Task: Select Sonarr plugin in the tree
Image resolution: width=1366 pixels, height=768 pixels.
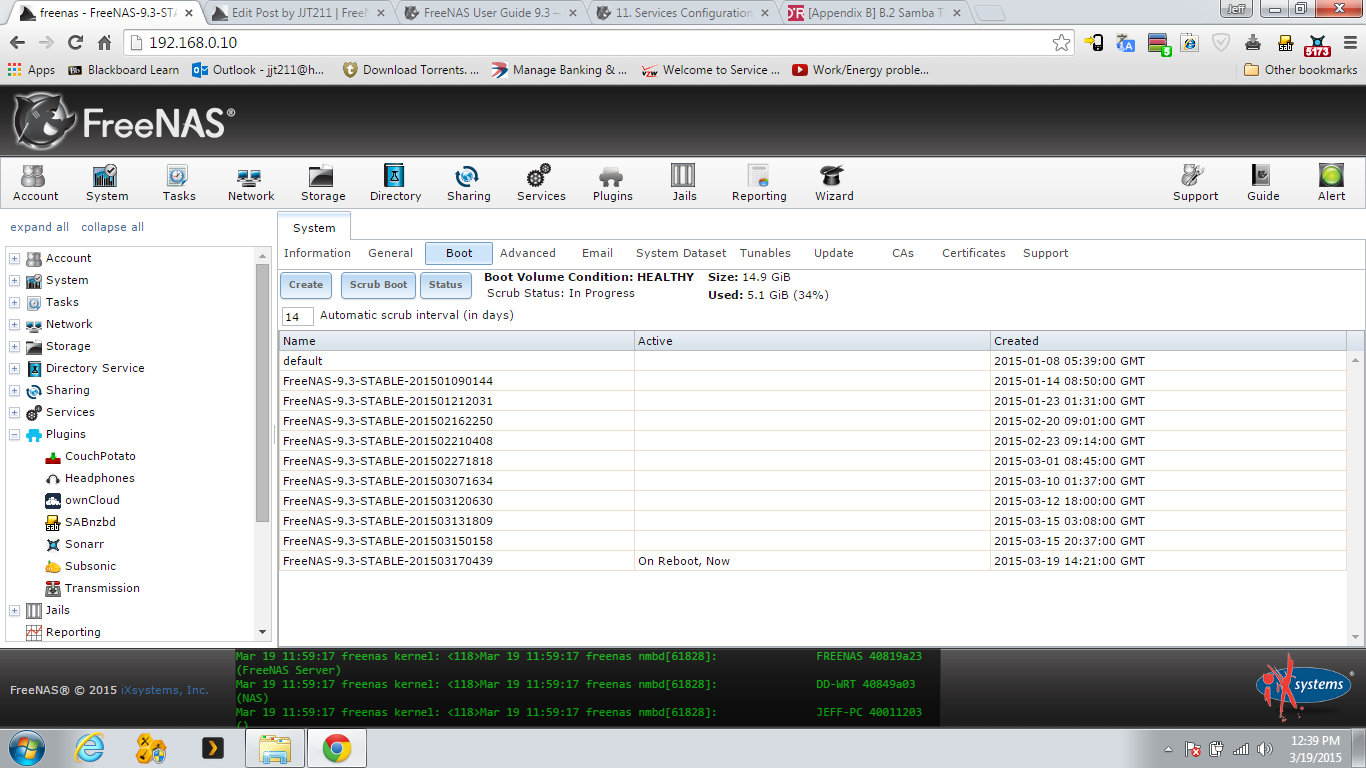Action: tap(84, 544)
